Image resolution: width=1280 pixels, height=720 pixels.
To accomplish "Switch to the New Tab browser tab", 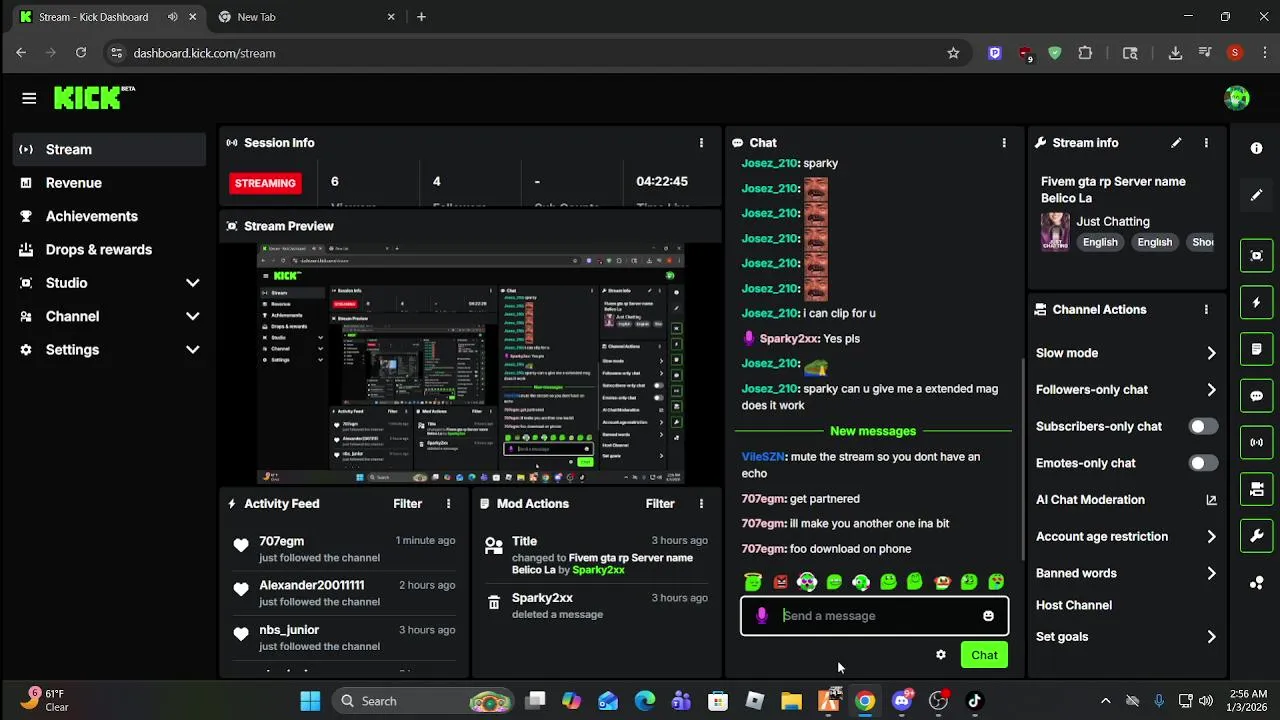I will coord(304,17).
